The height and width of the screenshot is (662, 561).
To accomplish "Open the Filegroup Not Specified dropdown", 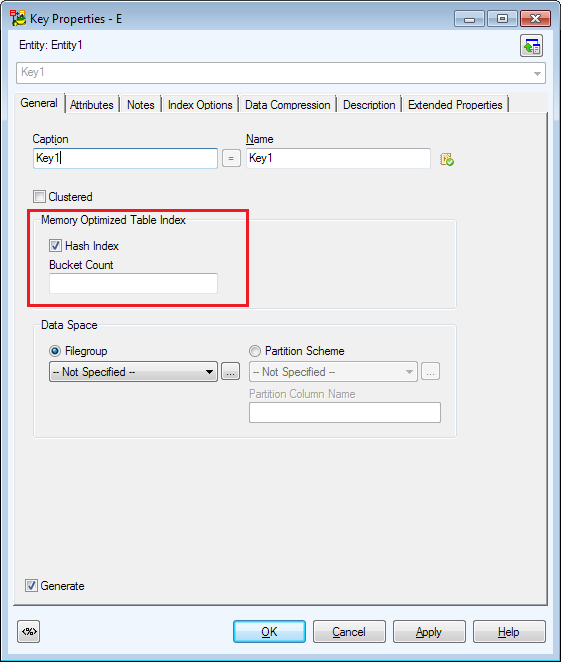I will coord(133,372).
